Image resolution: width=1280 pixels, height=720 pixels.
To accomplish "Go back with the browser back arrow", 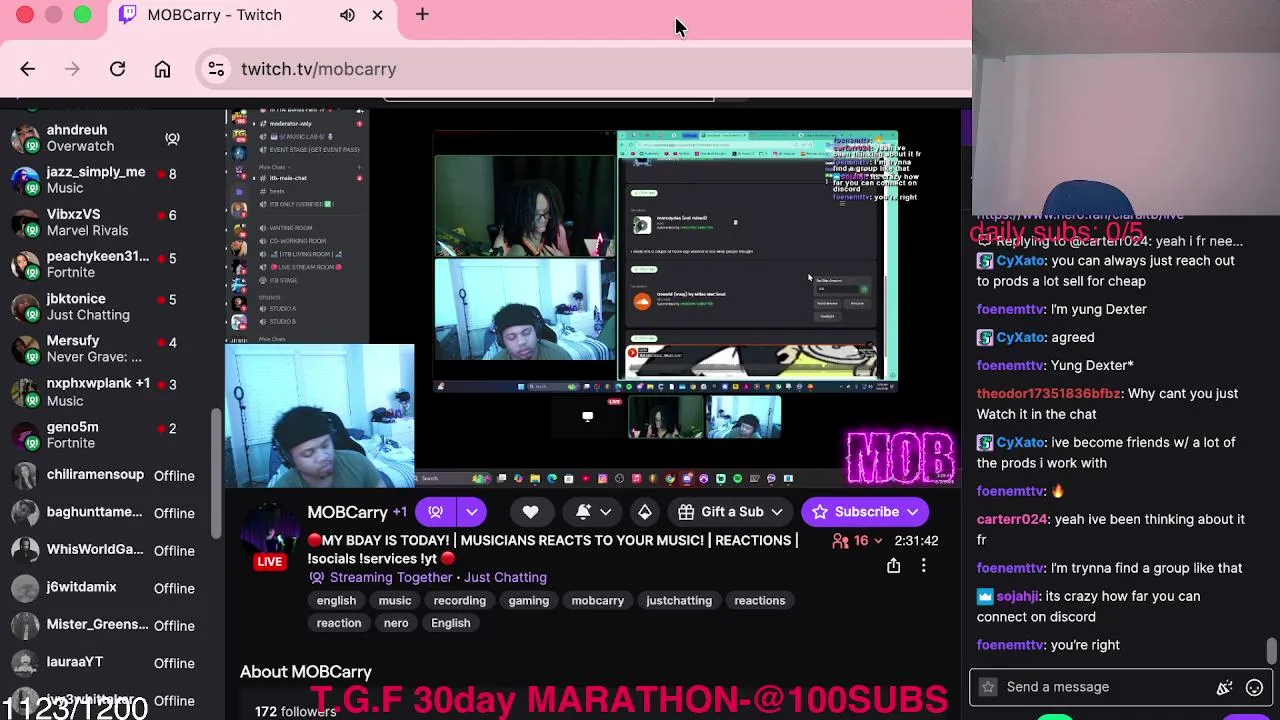I will pos(27,69).
